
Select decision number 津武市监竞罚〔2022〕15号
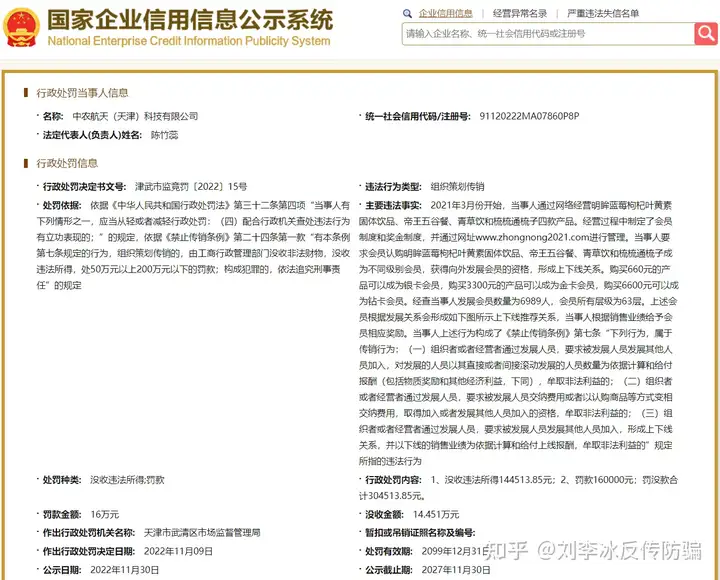191,186
